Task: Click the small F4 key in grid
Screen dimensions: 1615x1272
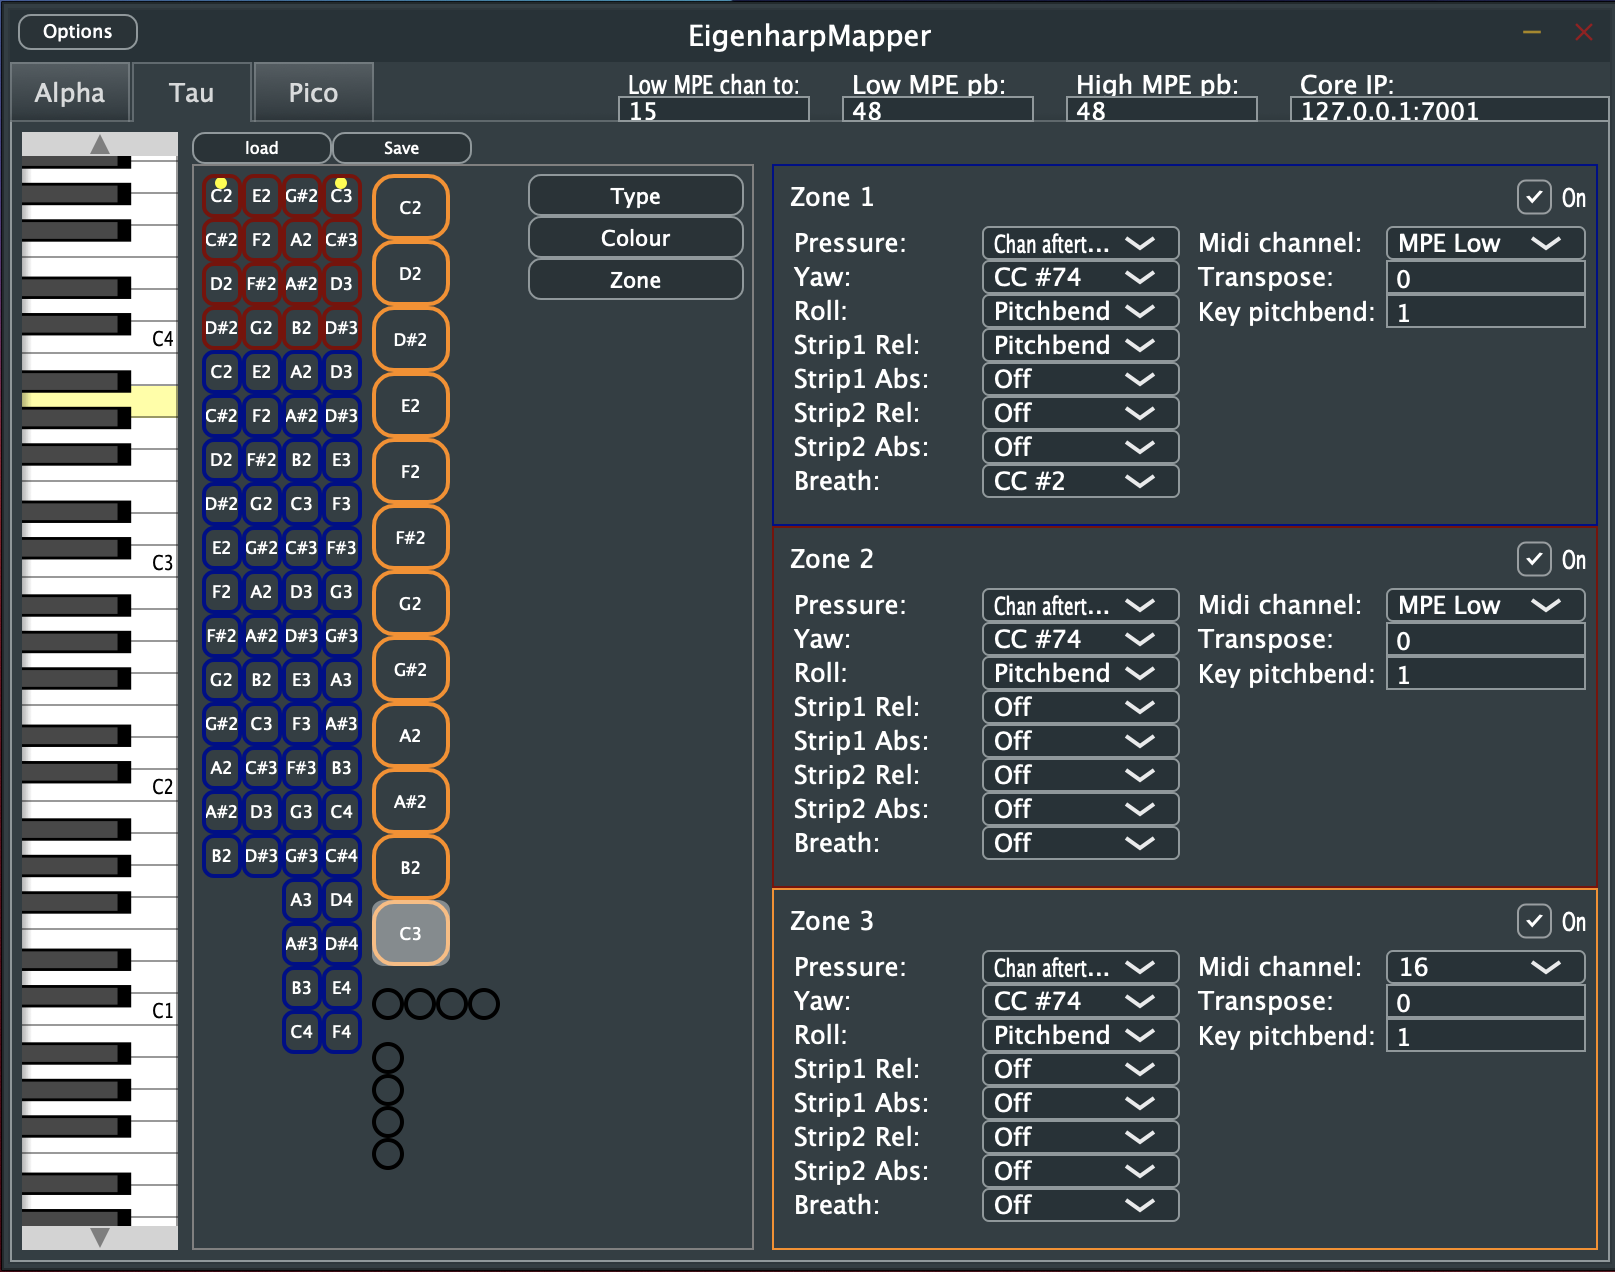Action: coord(341,1032)
